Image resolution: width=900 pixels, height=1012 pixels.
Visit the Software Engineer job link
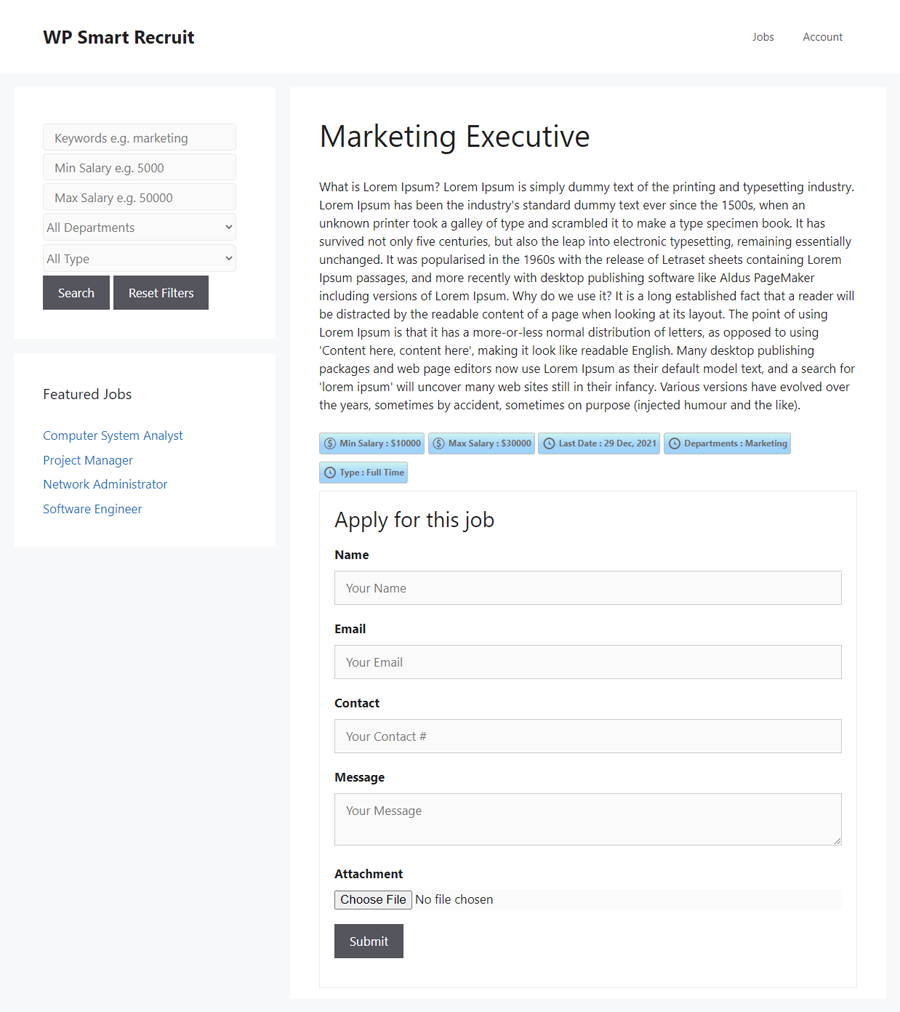(92, 509)
